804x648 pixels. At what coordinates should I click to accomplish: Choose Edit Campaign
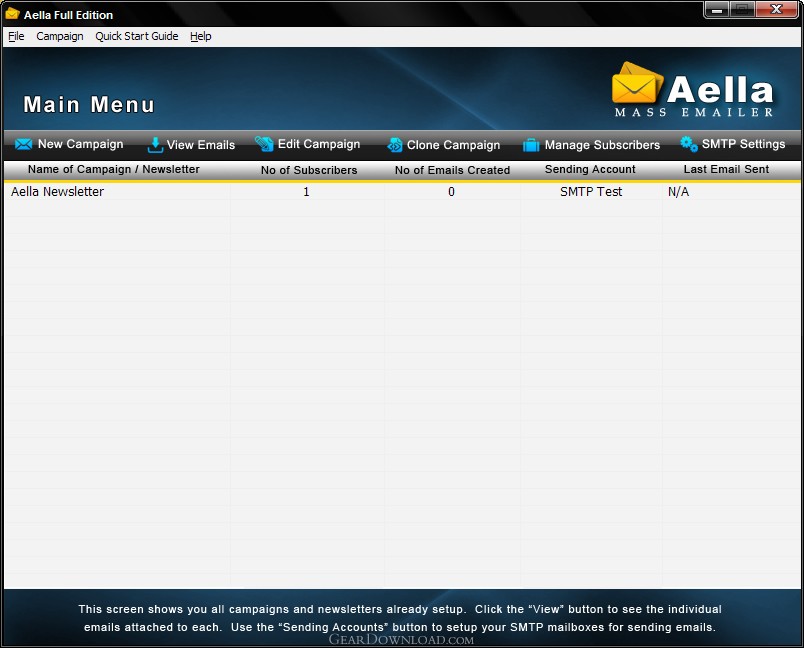click(x=308, y=144)
